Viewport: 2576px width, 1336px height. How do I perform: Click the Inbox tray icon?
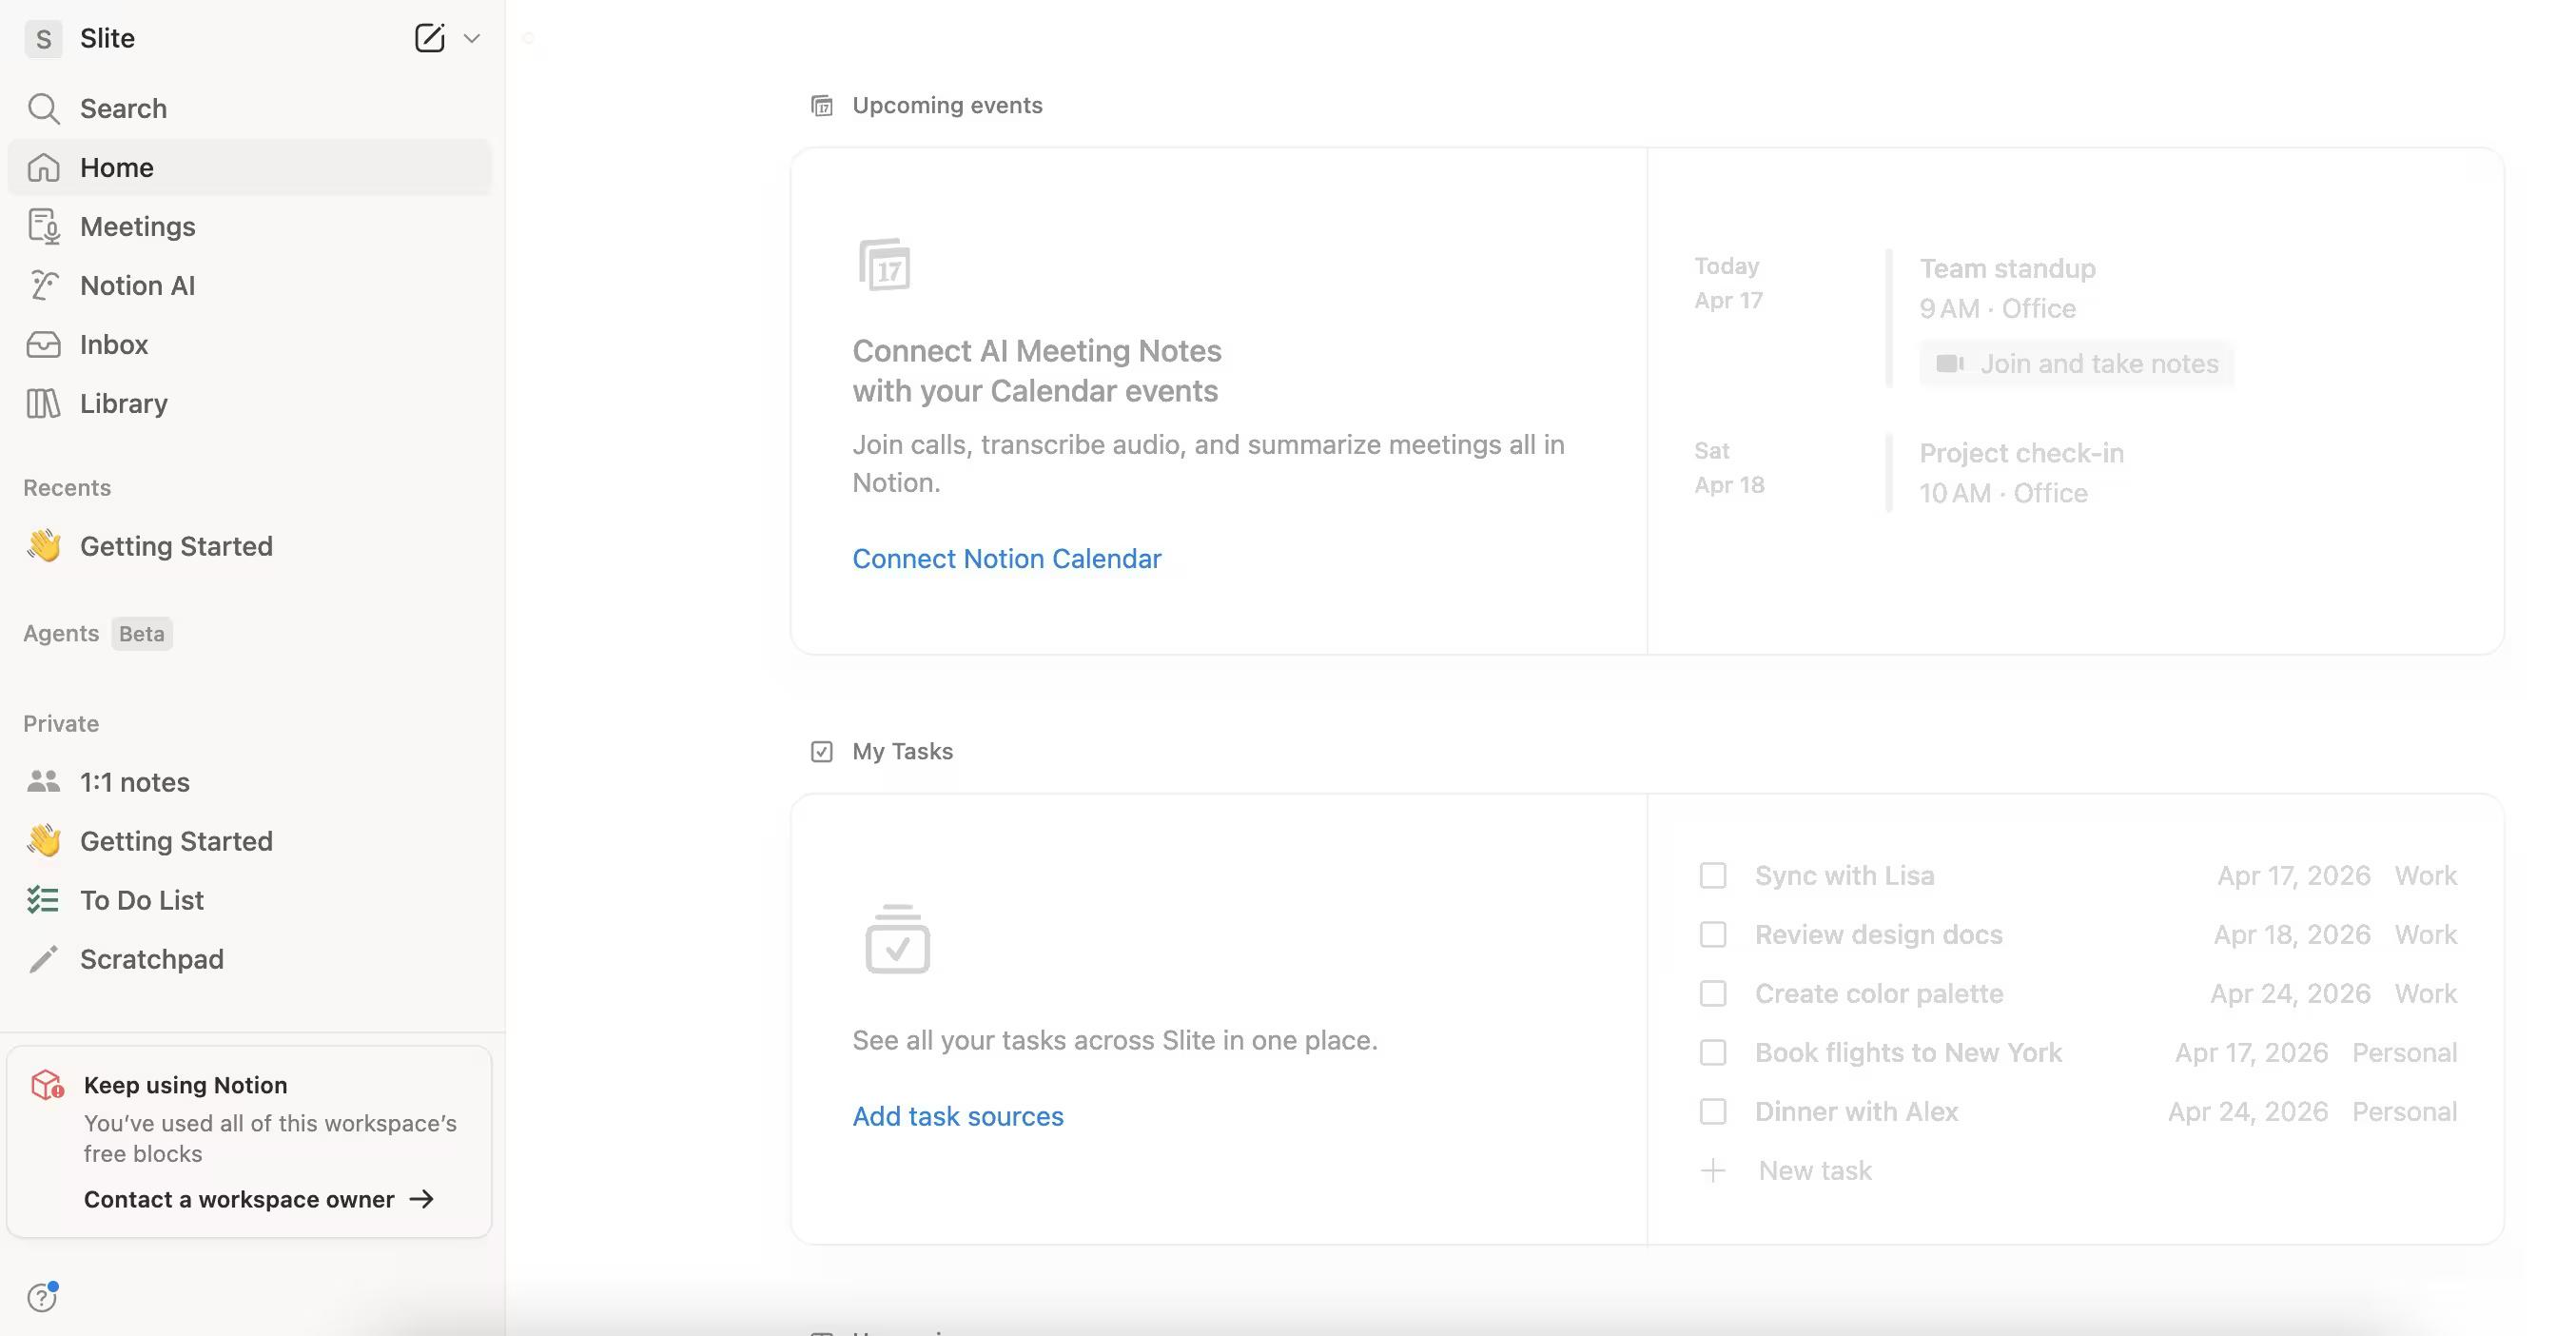[43, 344]
